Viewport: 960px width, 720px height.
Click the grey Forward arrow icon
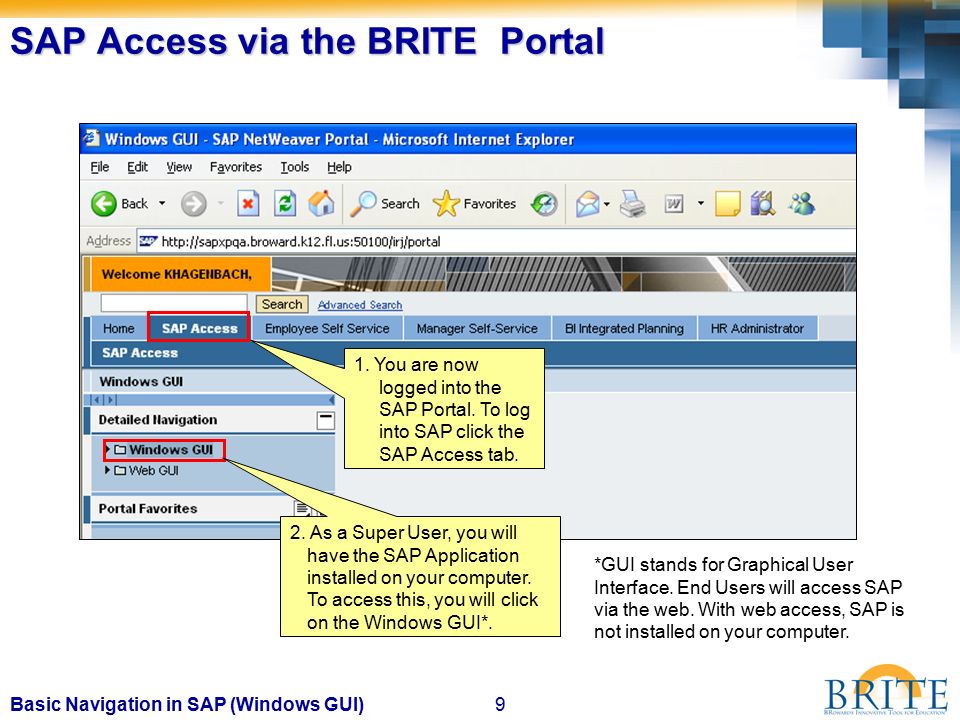coord(193,204)
